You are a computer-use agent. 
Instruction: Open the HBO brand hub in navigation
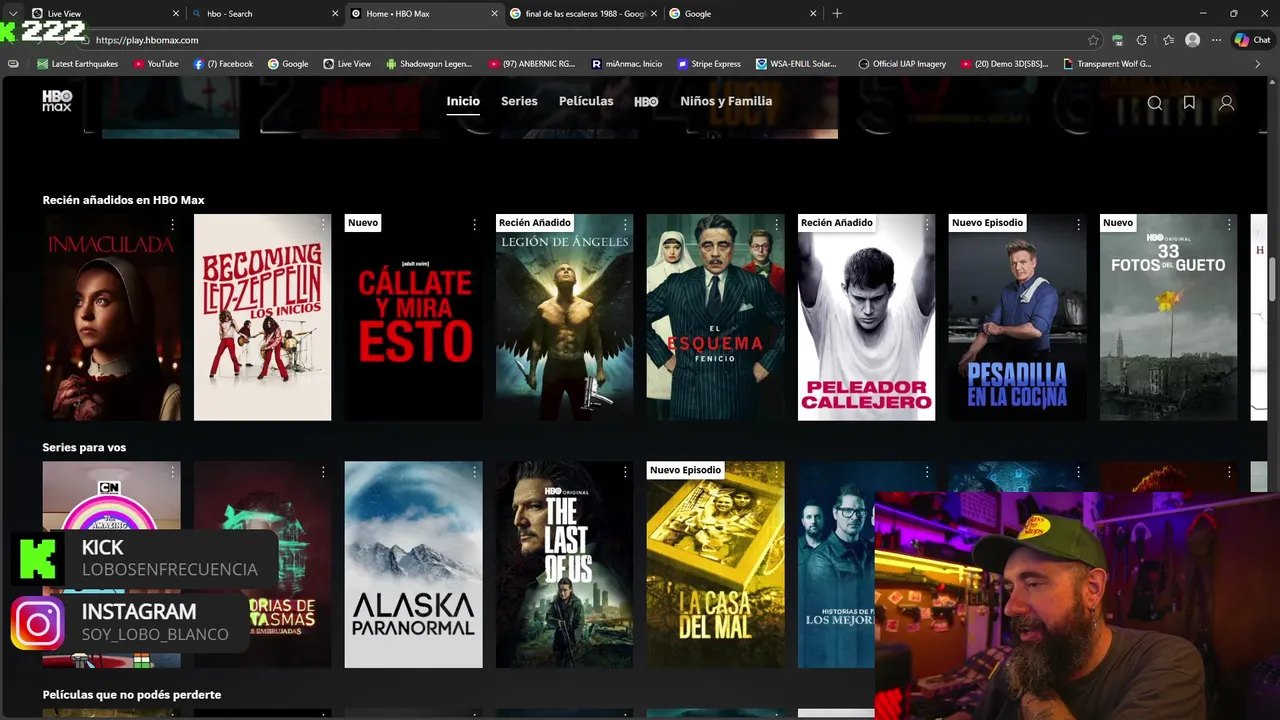point(646,101)
